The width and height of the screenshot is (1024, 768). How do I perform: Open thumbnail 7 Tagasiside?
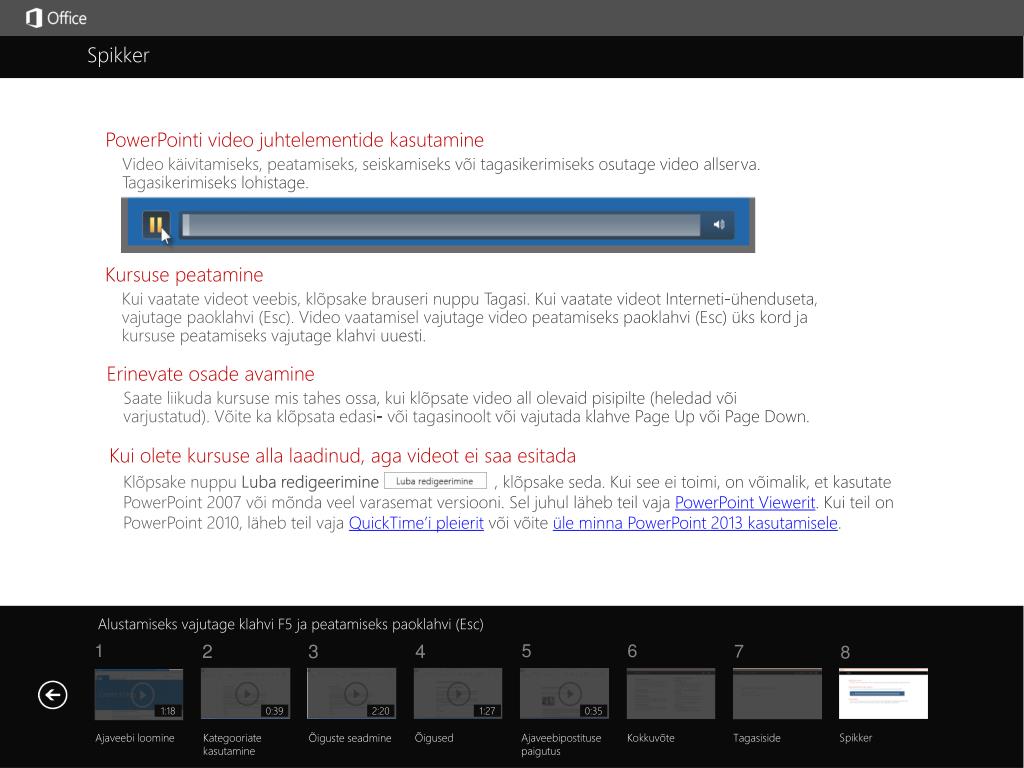(x=777, y=694)
